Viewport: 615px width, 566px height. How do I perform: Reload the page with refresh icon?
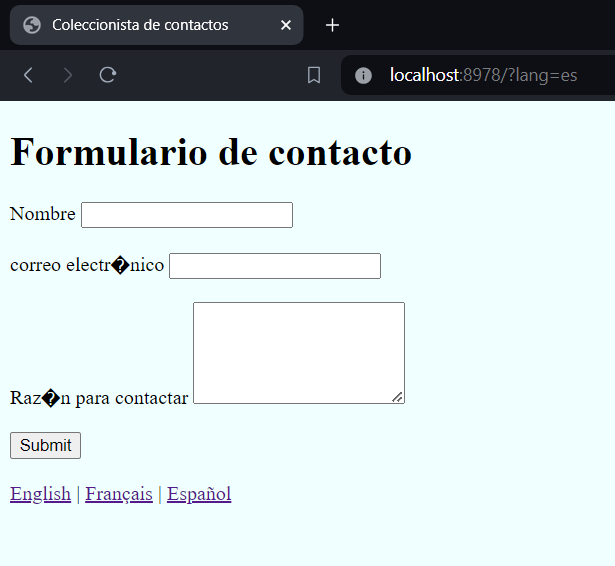click(107, 75)
